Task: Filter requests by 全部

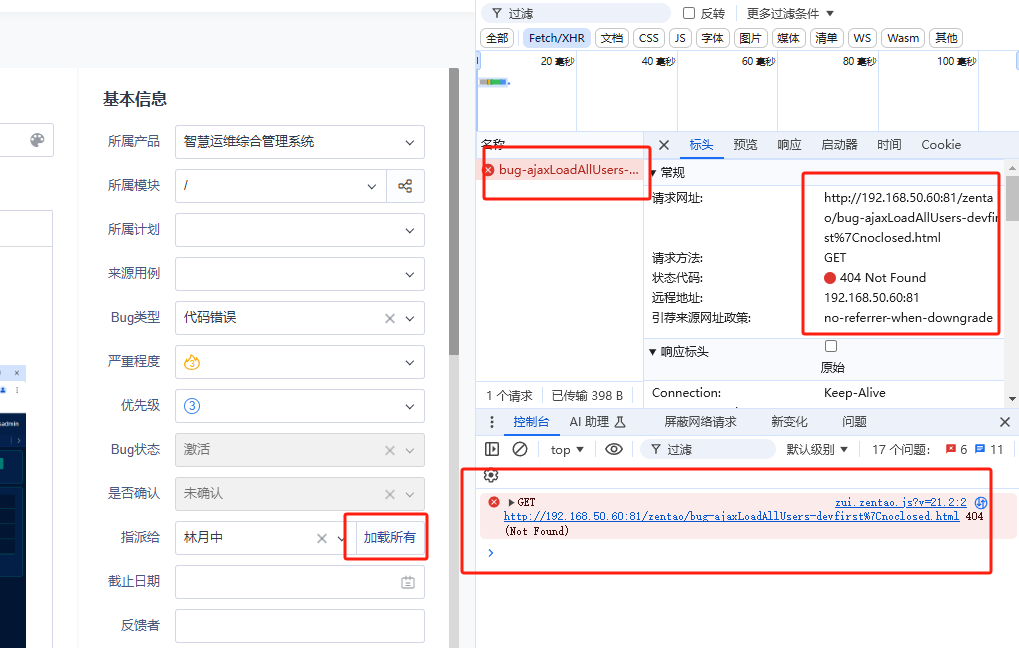Action: click(497, 38)
